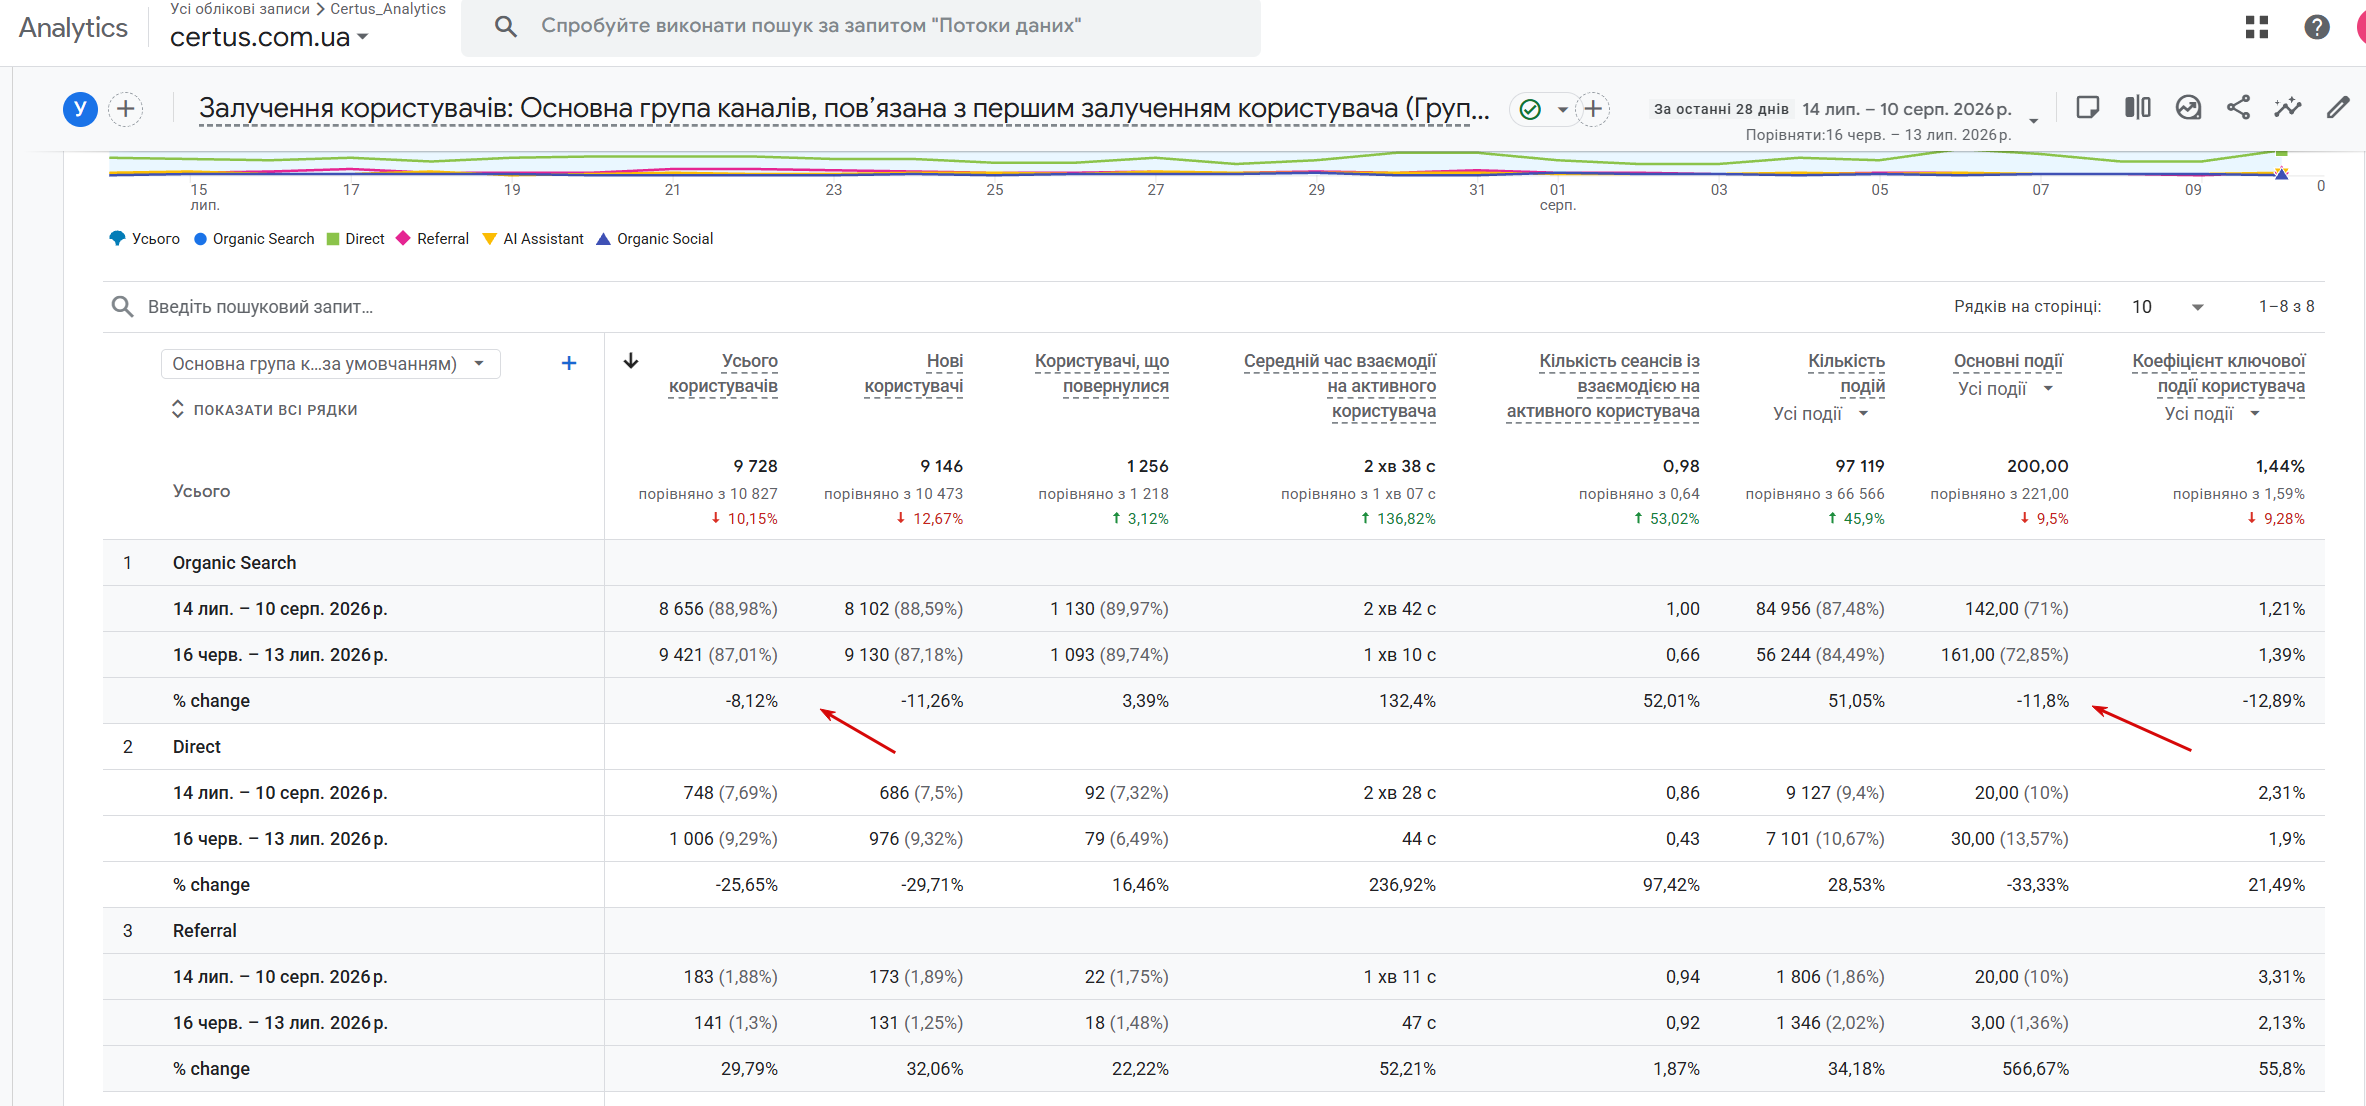
Task: Open the rows-per-page dropdown showing 10
Action: [x=2167, y=307]
